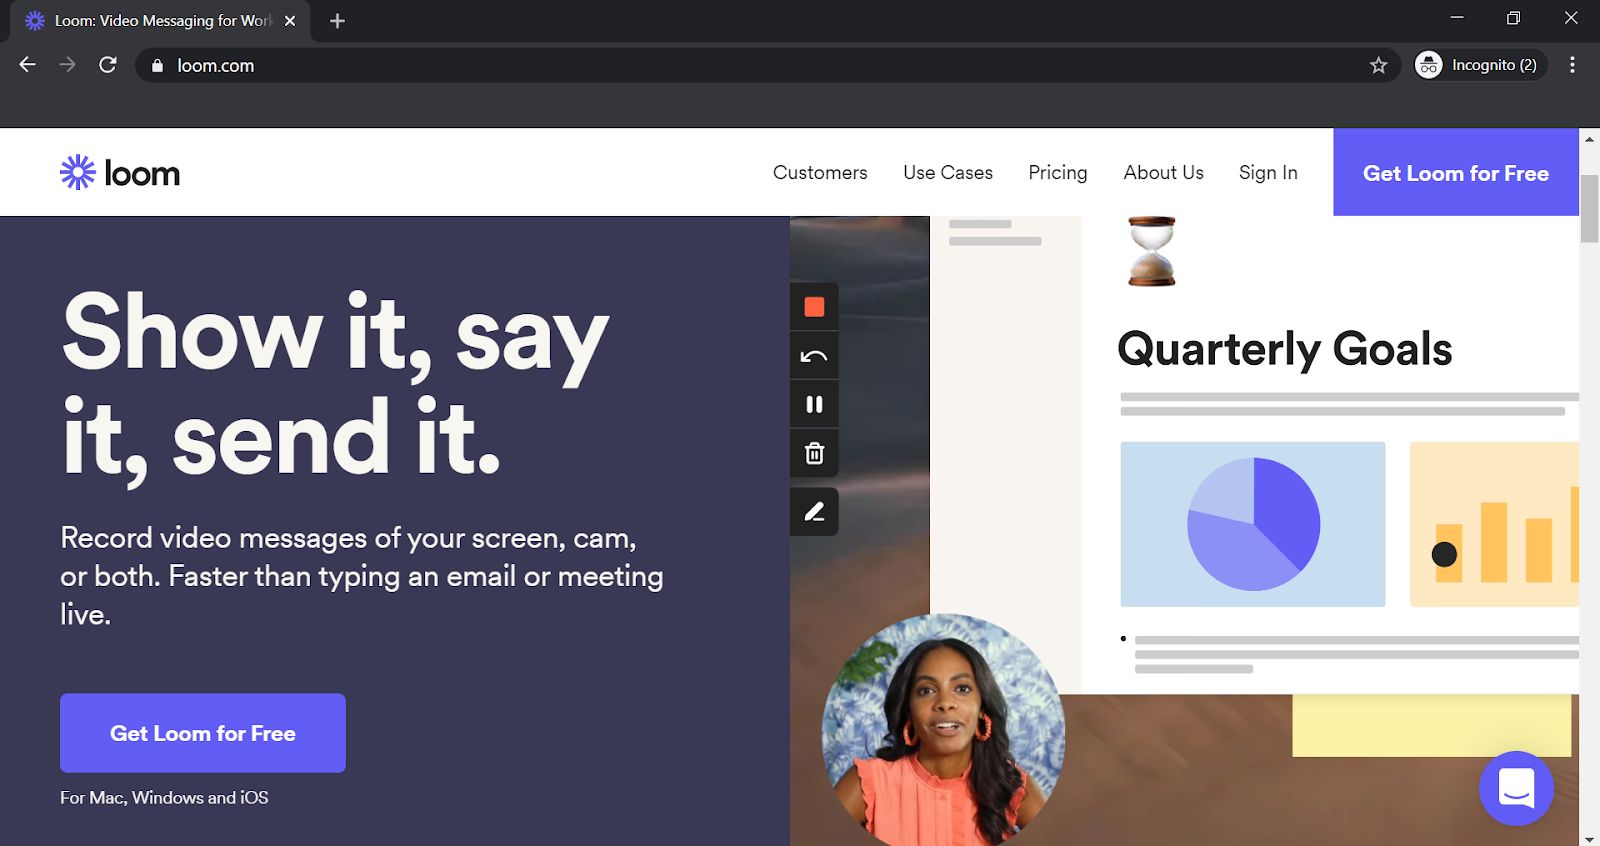This screenshot has height=846, width=1600.
Task: Click scrollbar up arrow
Action: pyautogui.click(x=1589, y=139)
